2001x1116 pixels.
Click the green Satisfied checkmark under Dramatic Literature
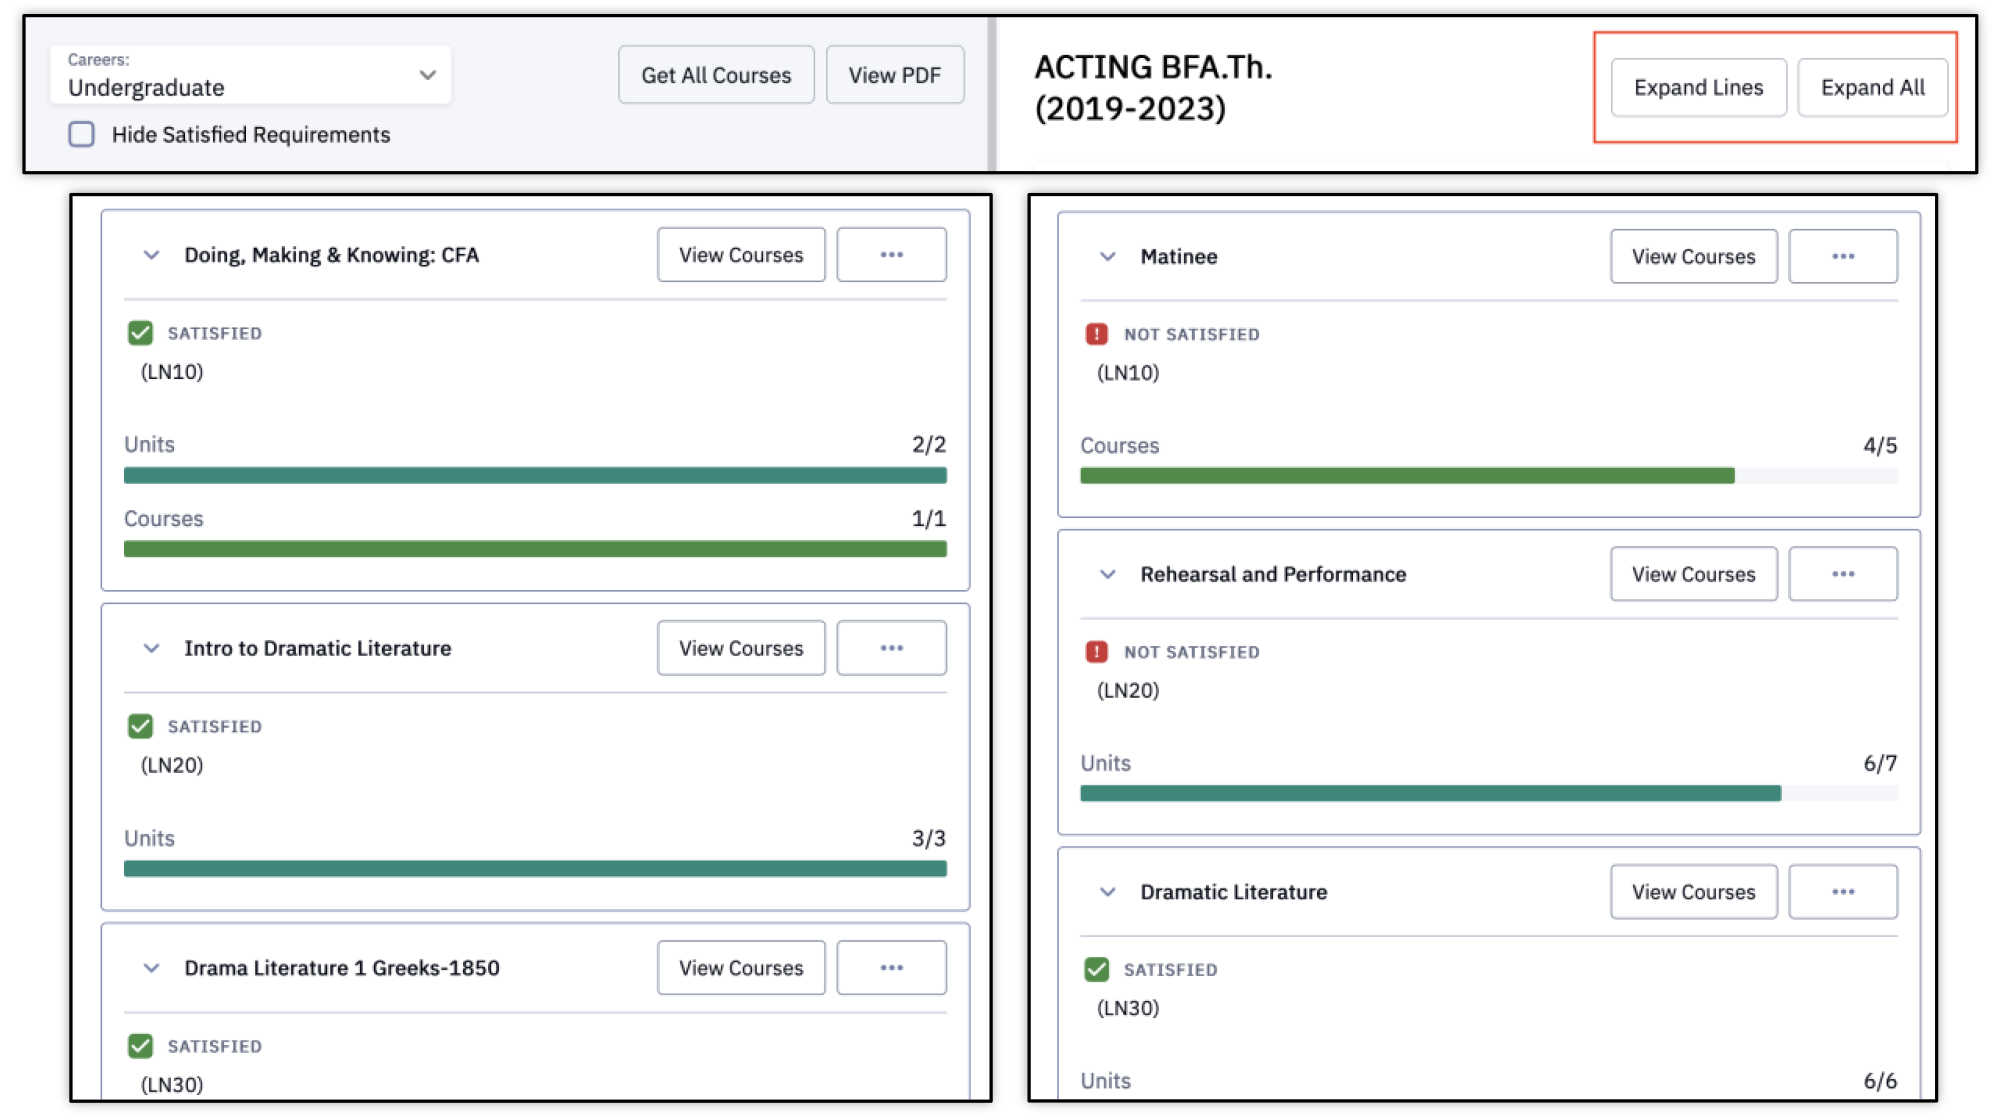coord(1096,969)
